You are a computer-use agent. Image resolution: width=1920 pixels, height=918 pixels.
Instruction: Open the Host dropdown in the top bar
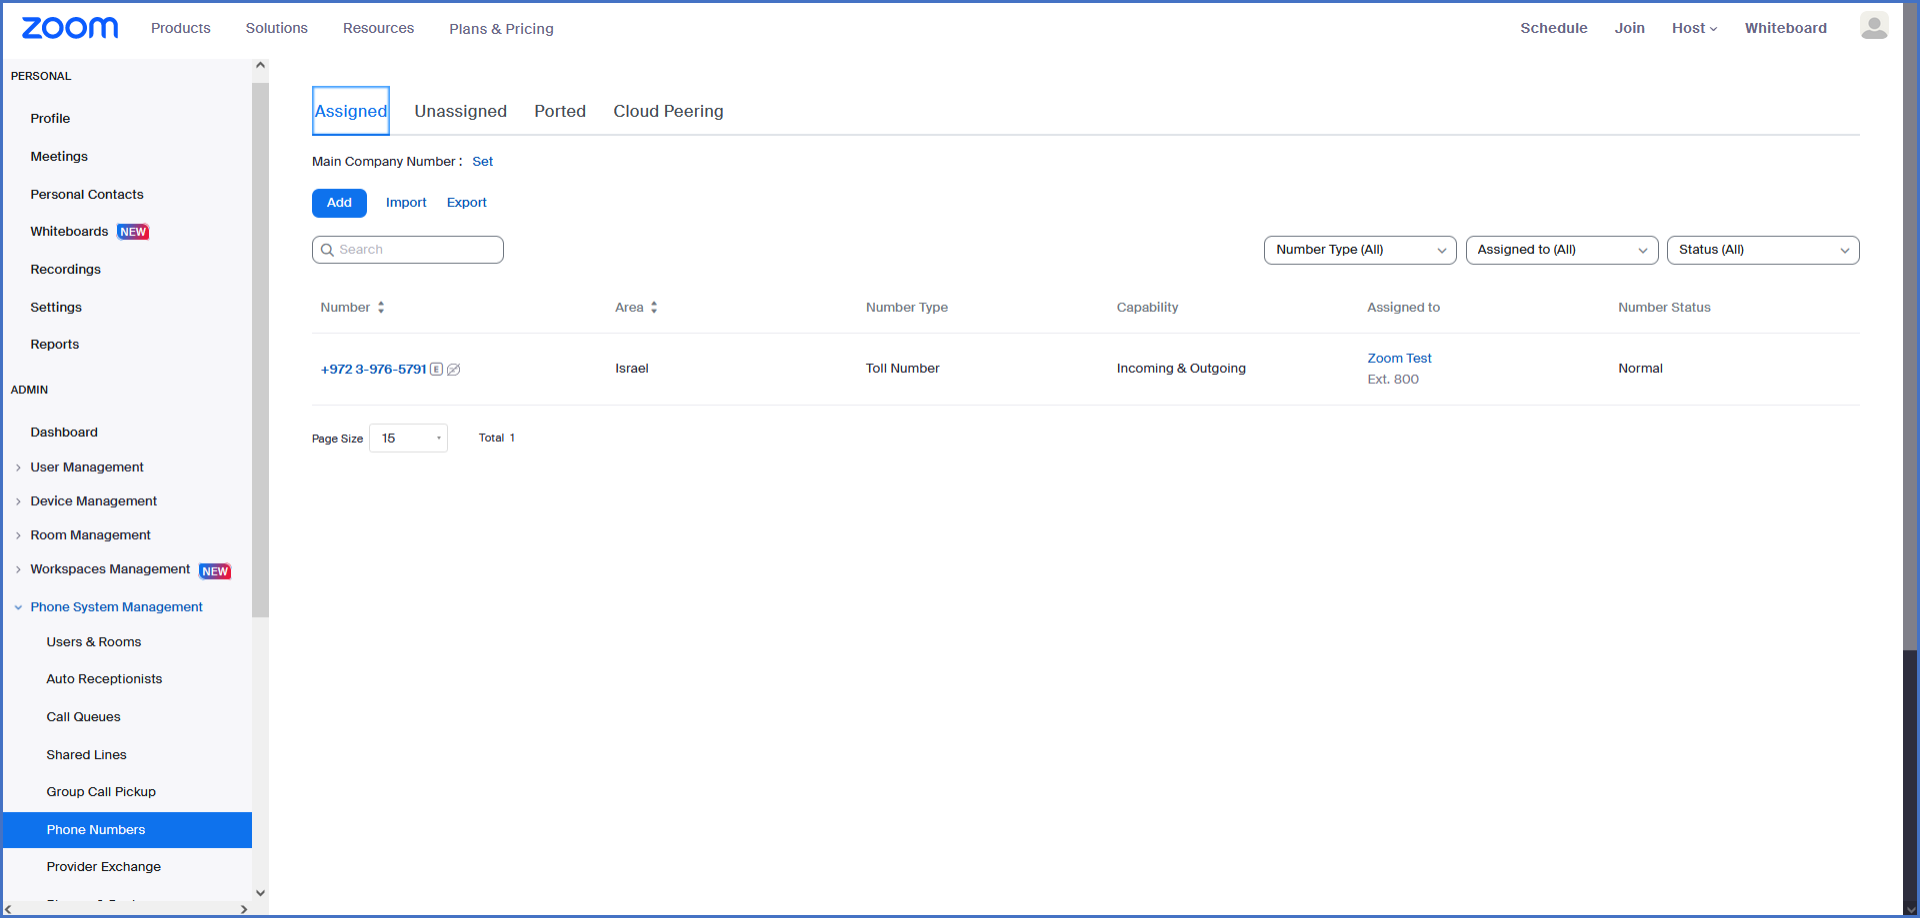pos(1694,28)
